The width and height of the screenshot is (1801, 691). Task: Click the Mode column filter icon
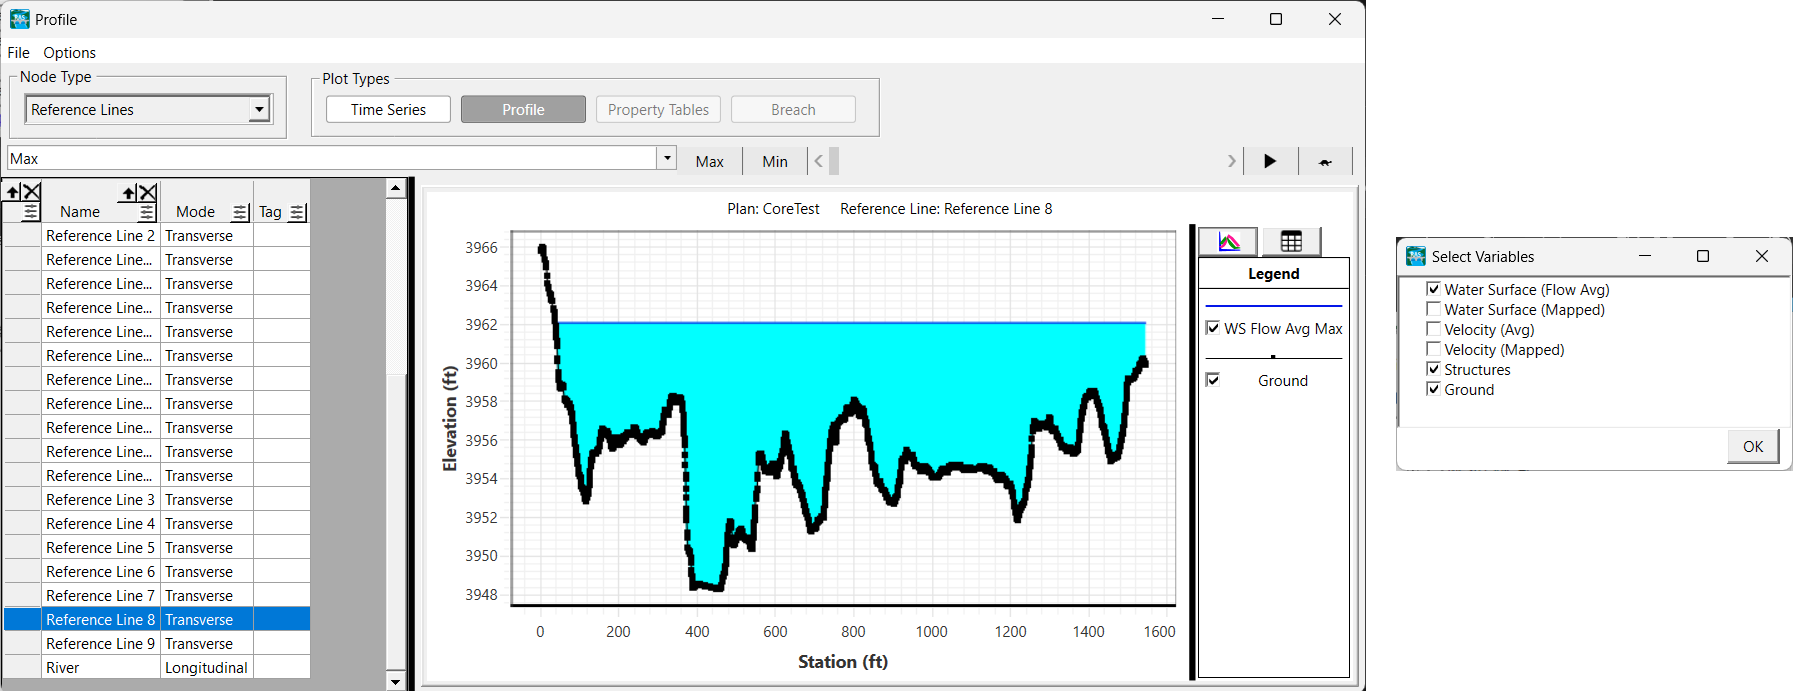click(x=240, y=212)
